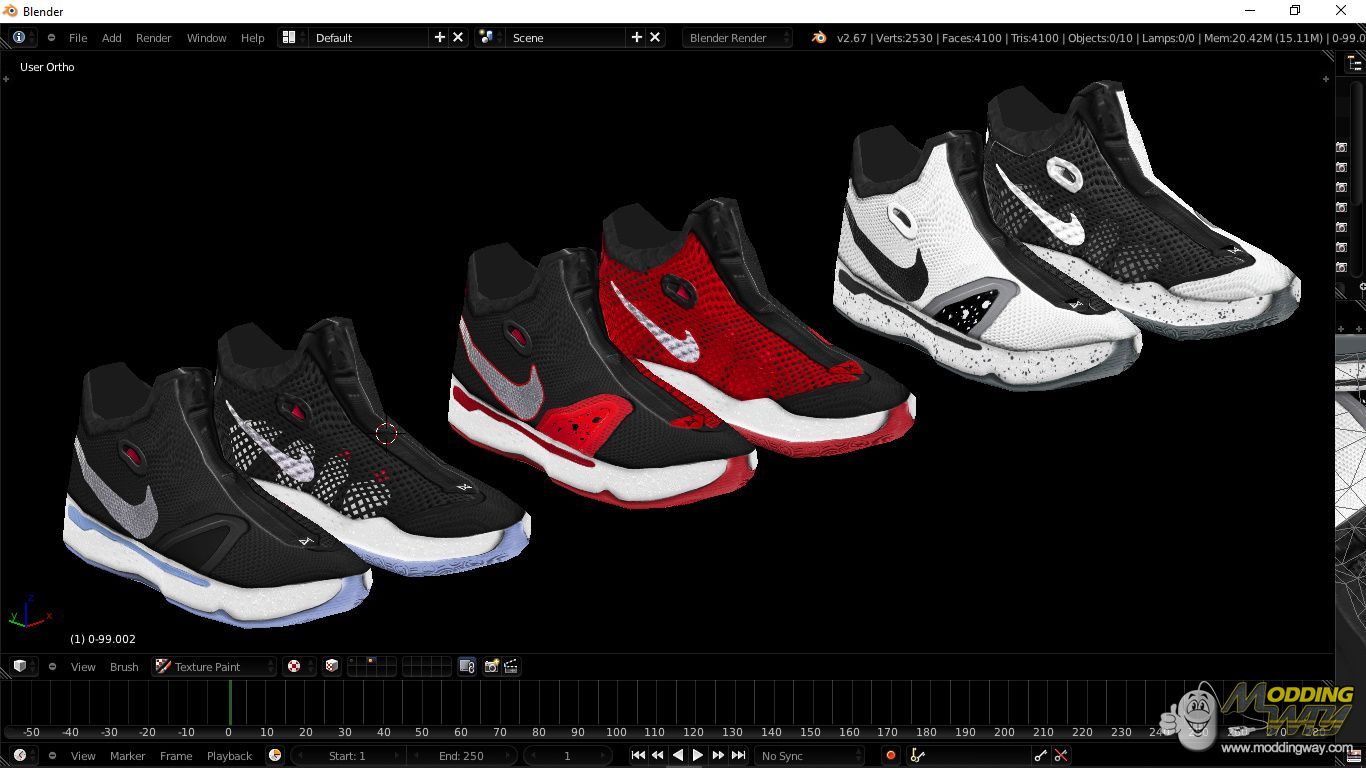Click the delete keyframe icon

pyautogui.click(x=1061, y=756)
